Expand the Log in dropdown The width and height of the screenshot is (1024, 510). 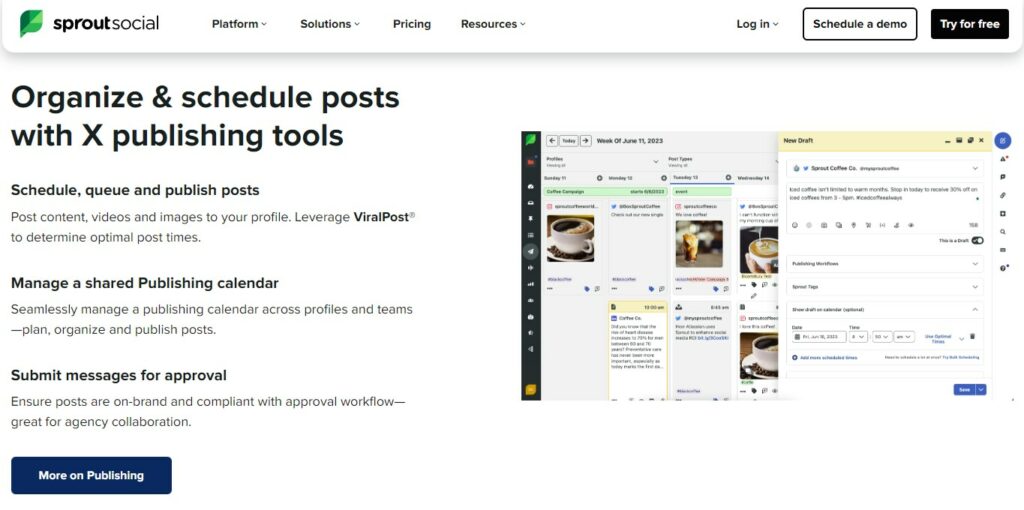click(758, 24)
